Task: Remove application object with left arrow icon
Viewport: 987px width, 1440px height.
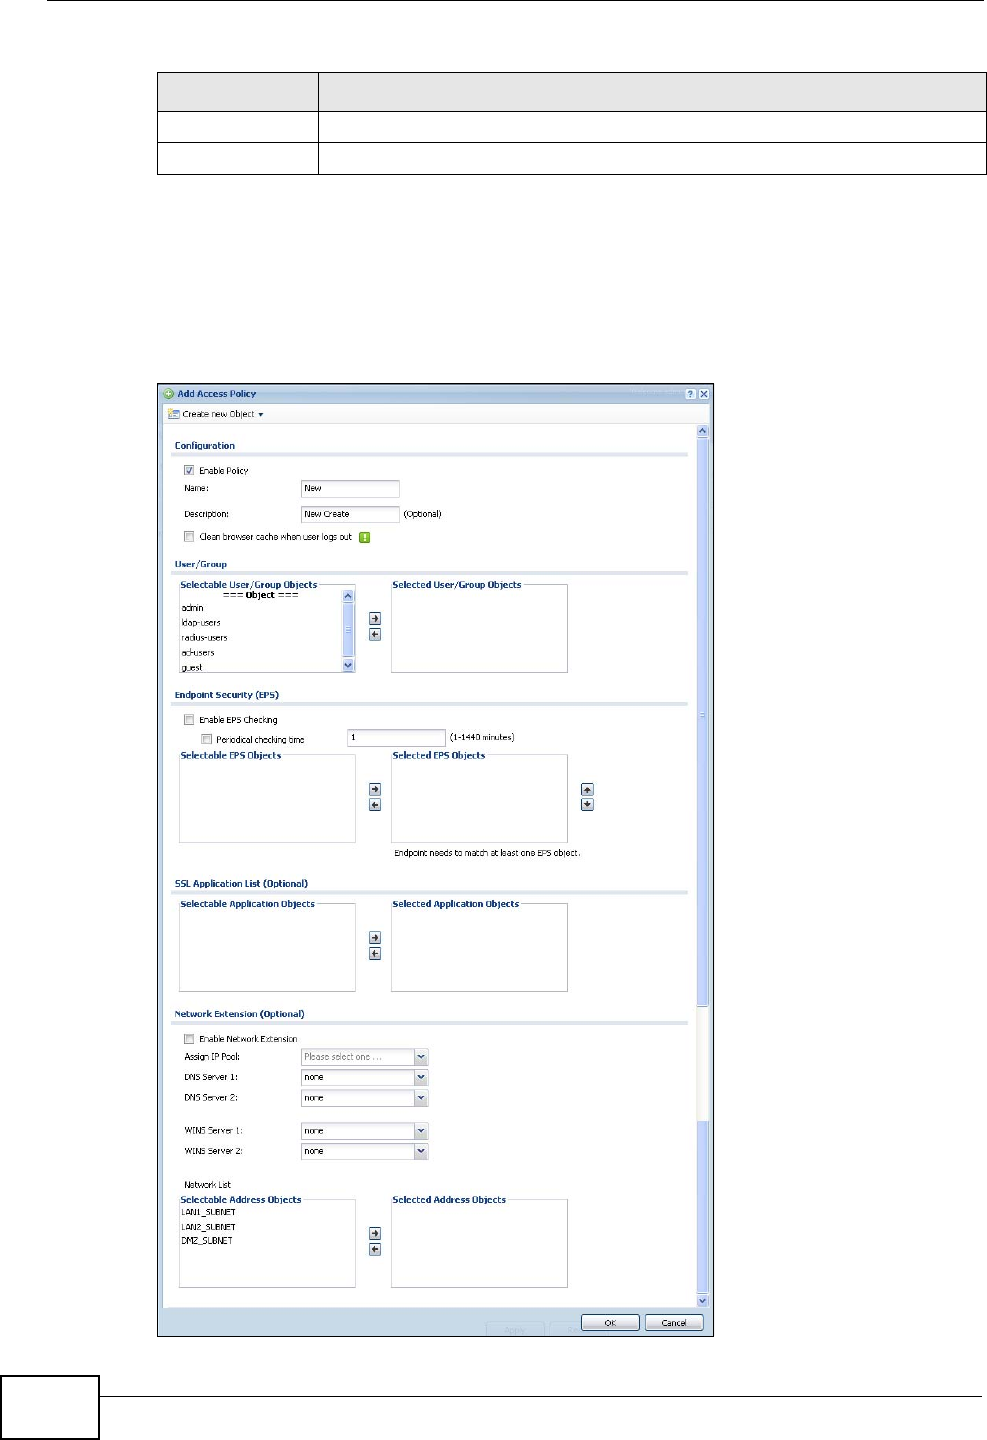Action: click(x=375, y=954)
